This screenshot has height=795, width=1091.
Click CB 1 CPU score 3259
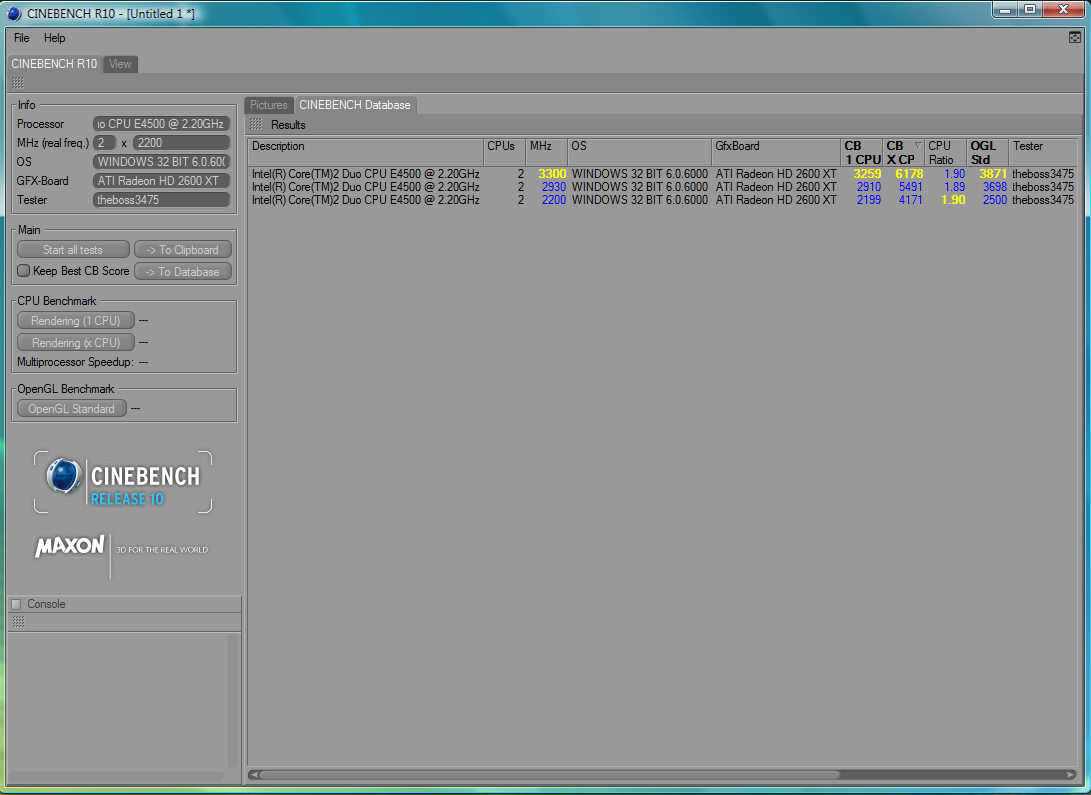(x=867, y=174)
